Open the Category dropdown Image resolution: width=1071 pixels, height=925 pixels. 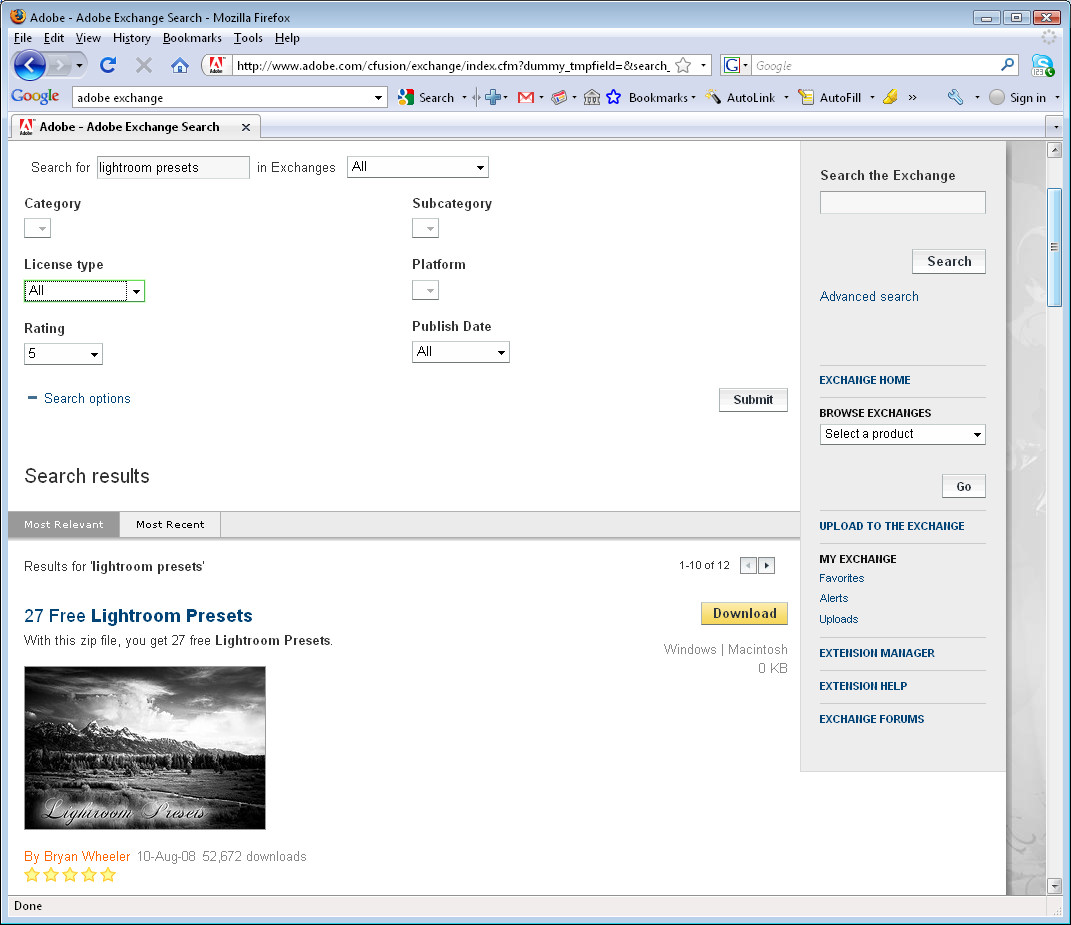click(x=38, y=228)
